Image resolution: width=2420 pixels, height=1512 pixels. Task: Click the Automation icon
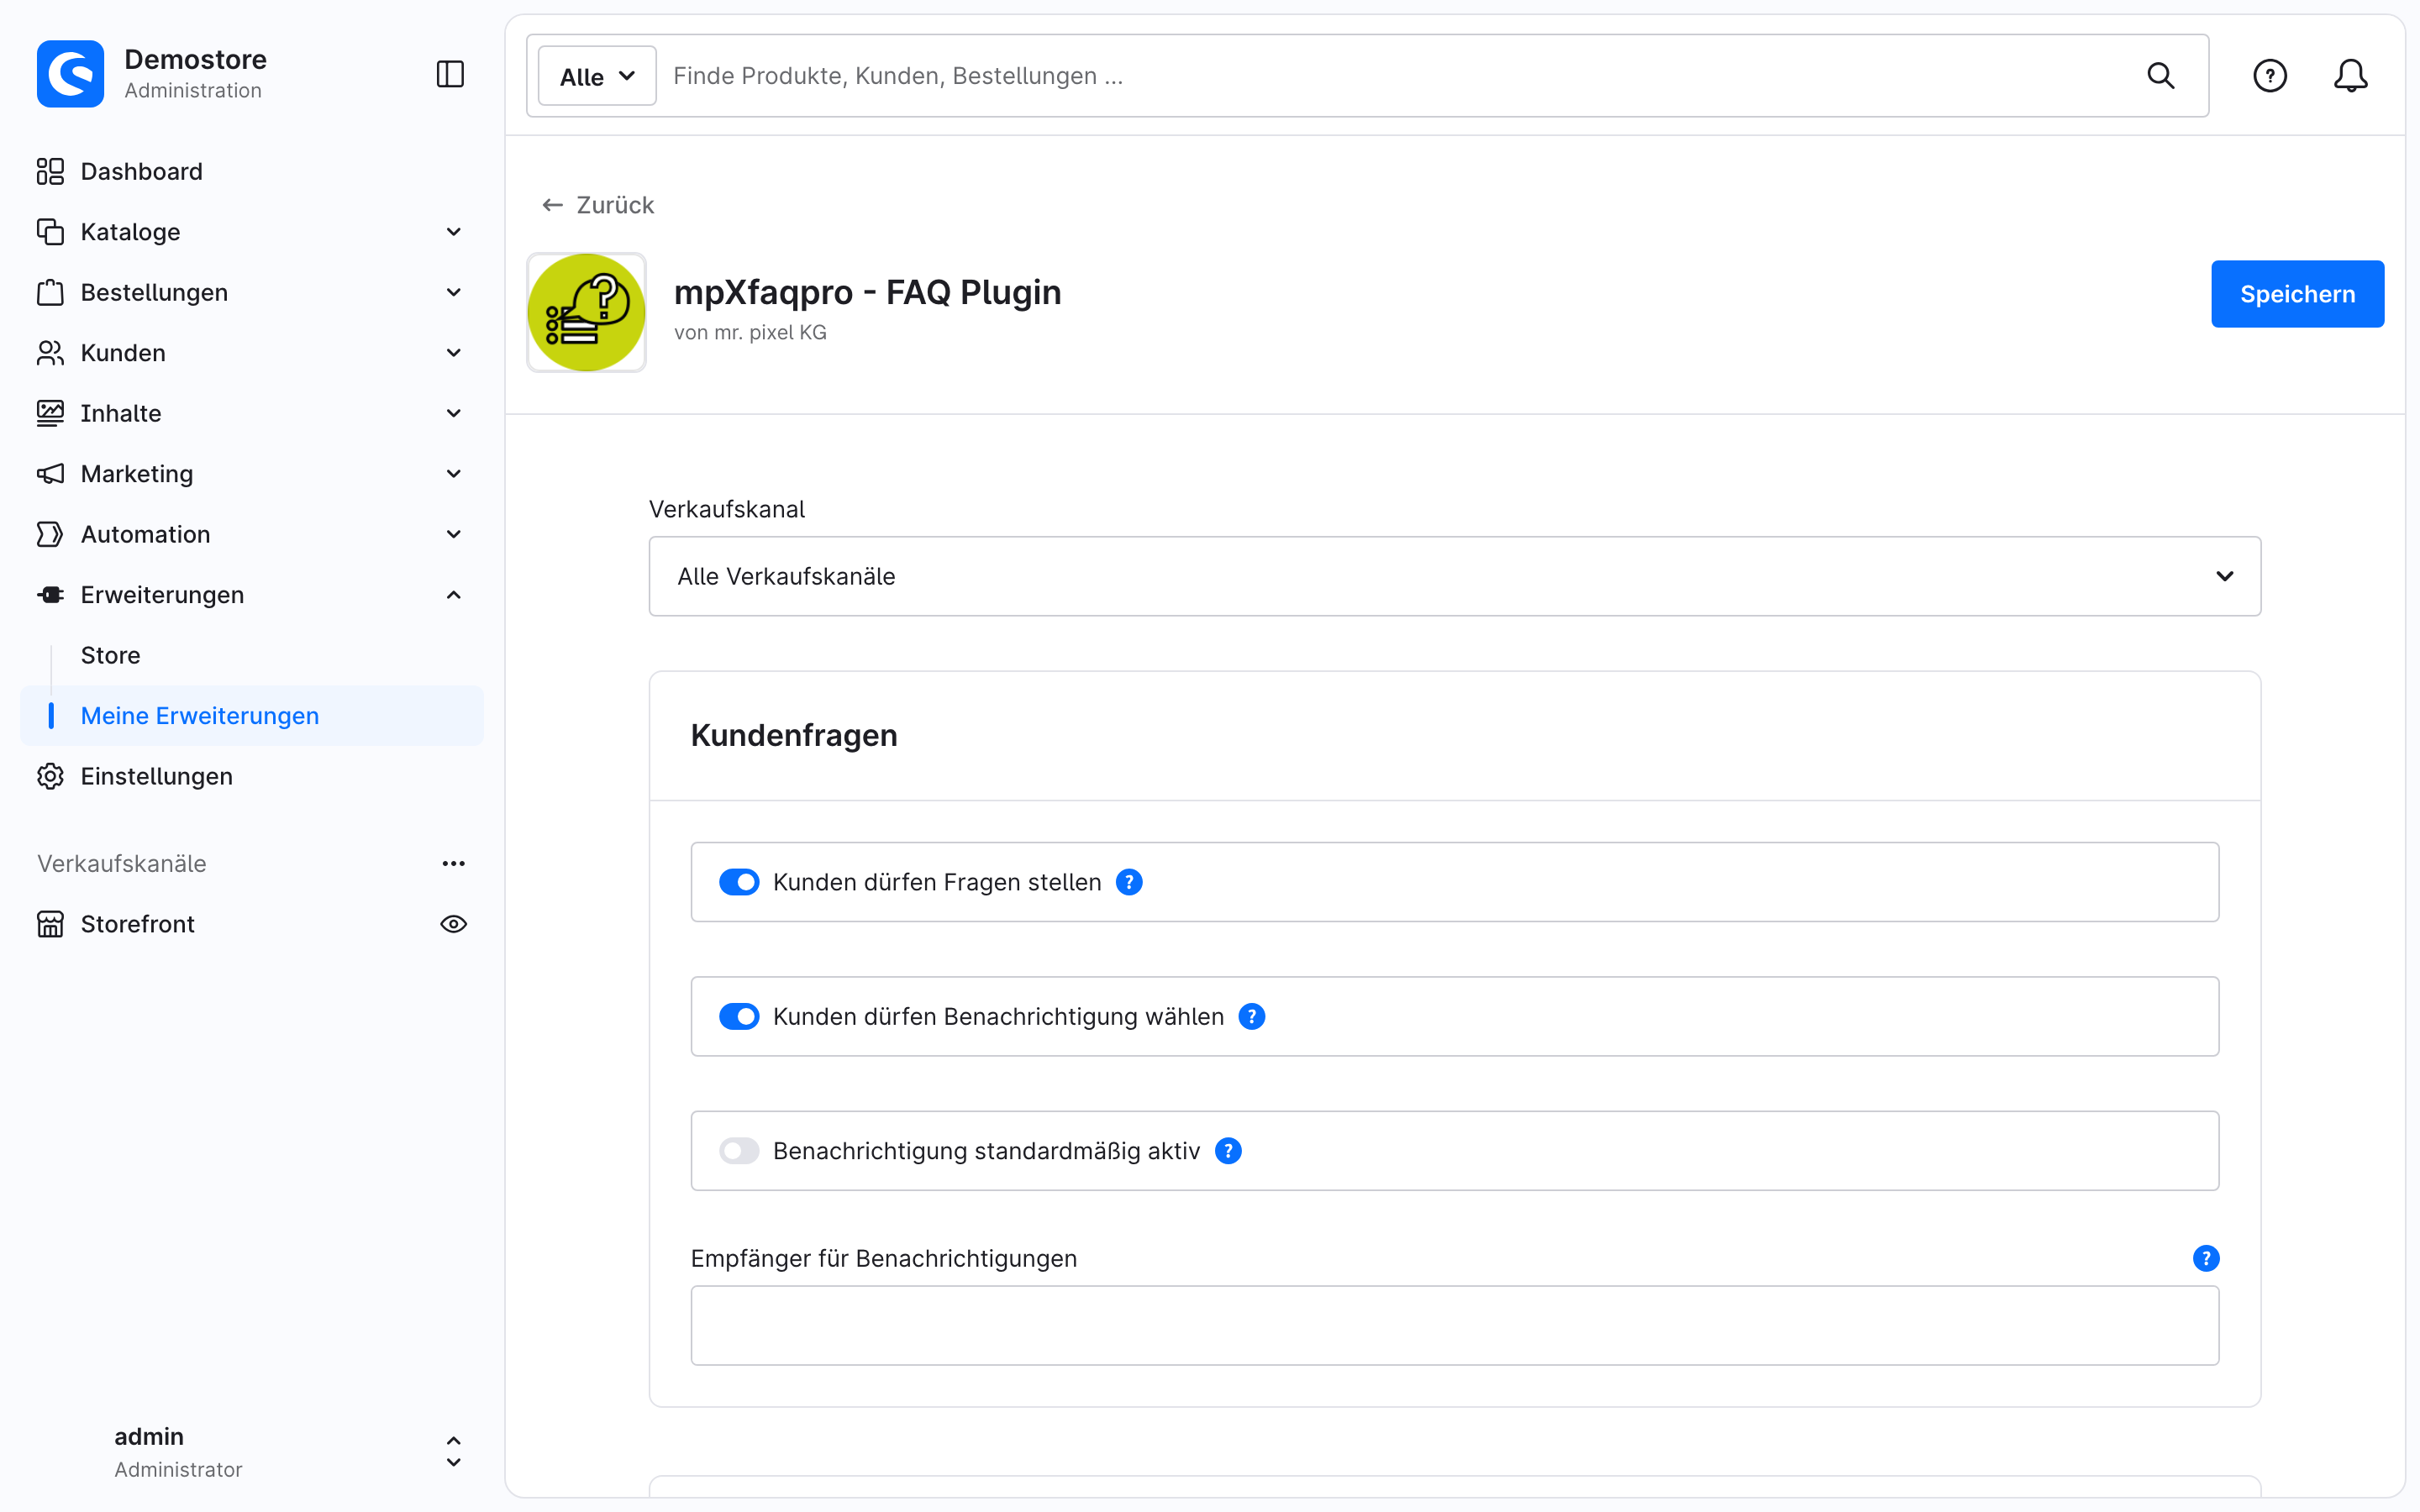point(50,534)
